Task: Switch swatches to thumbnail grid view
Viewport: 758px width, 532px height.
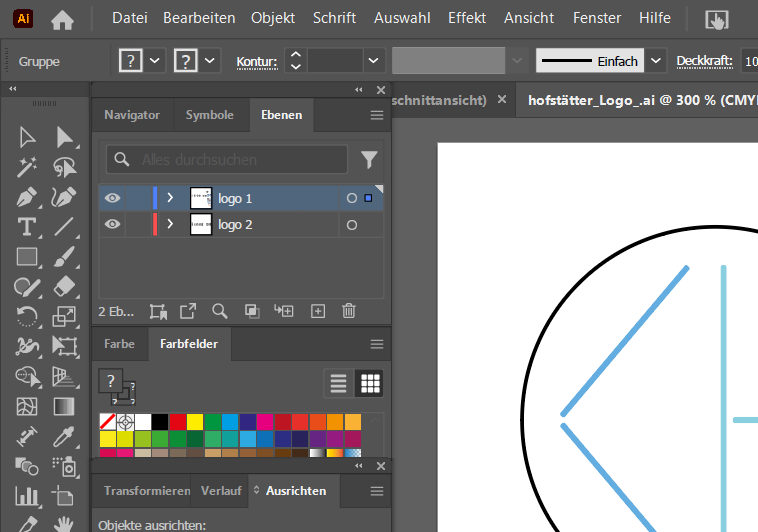Action: pyautogui.click(x=370, y=383)
